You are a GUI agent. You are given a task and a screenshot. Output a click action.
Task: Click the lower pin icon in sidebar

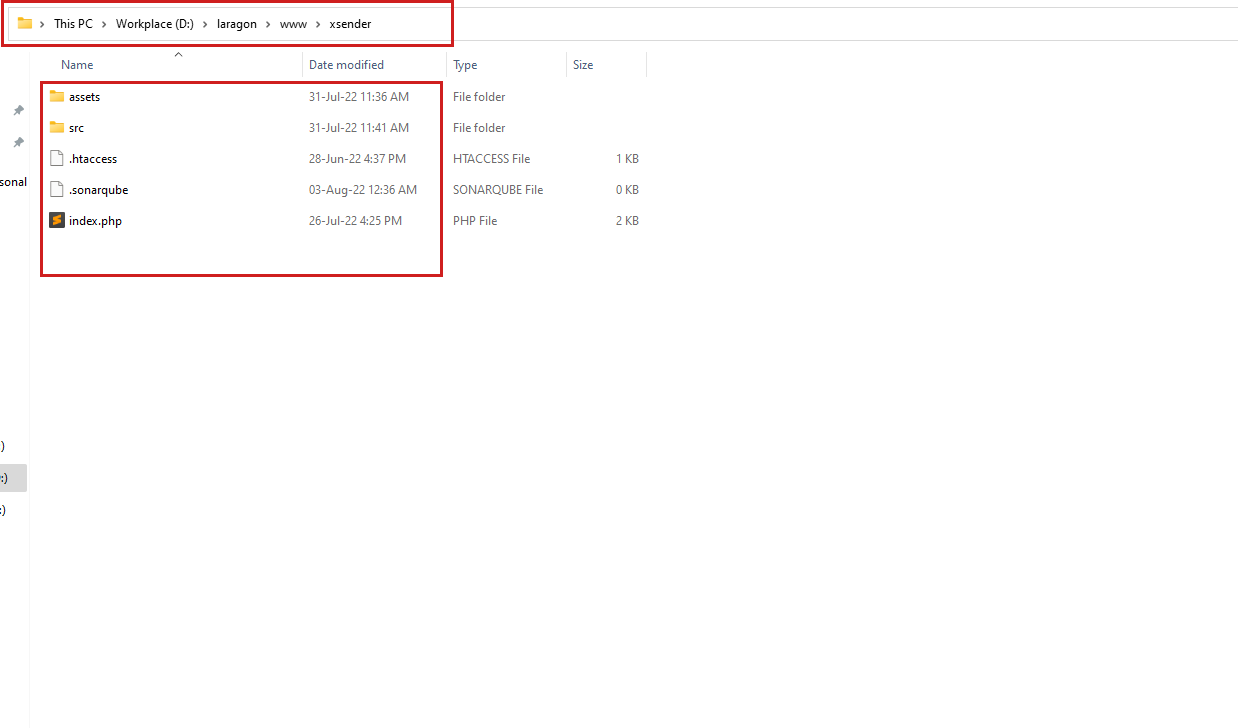point(18,143)
